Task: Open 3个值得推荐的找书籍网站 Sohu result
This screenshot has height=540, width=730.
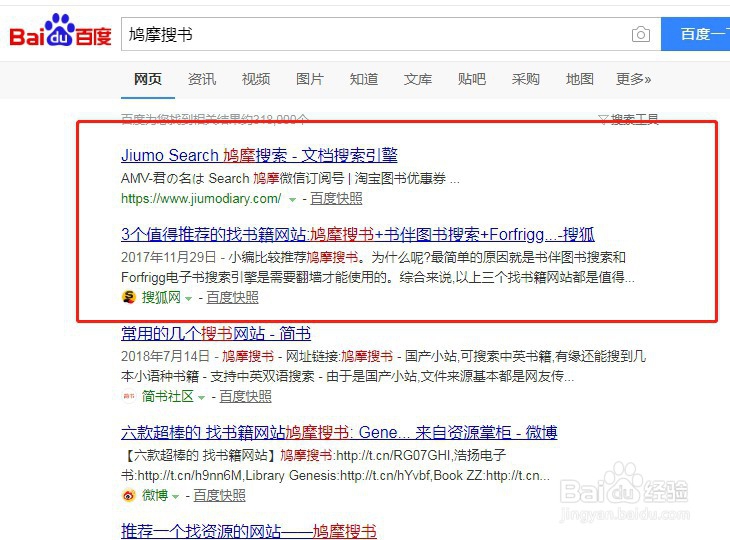Action: coord(358,234)
